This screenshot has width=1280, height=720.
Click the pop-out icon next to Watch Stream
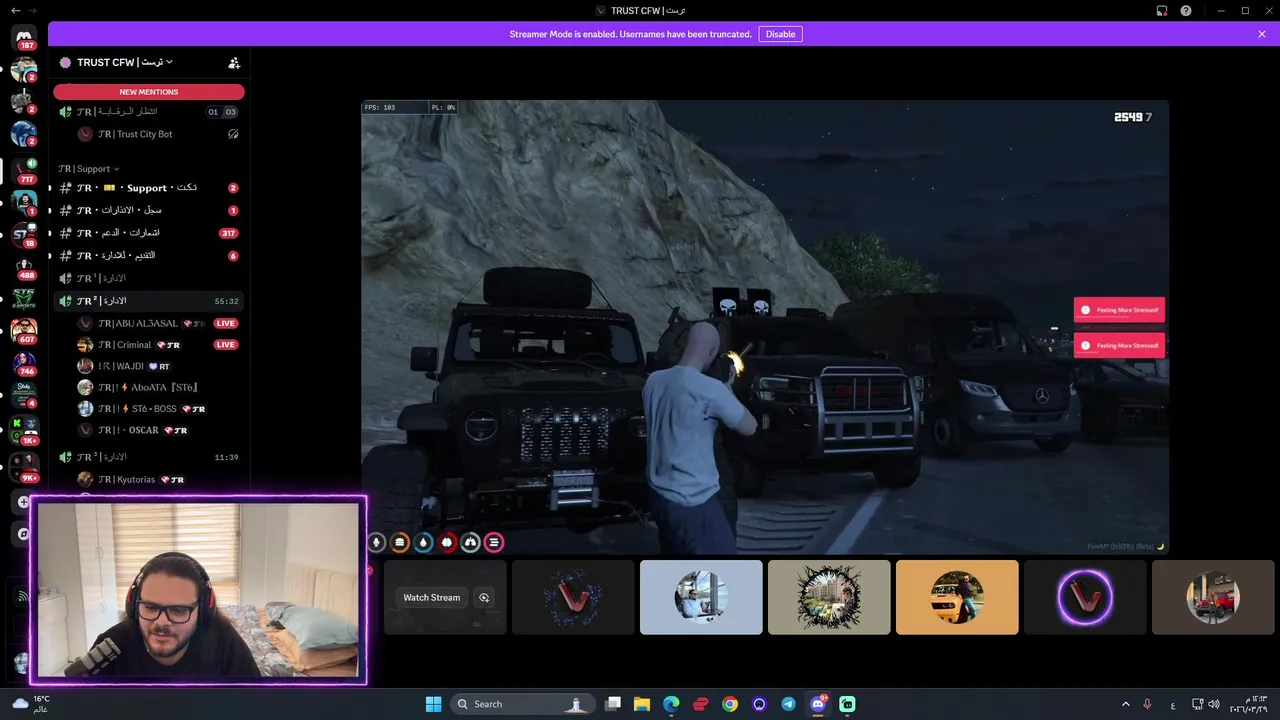click(x=484, y=598)
